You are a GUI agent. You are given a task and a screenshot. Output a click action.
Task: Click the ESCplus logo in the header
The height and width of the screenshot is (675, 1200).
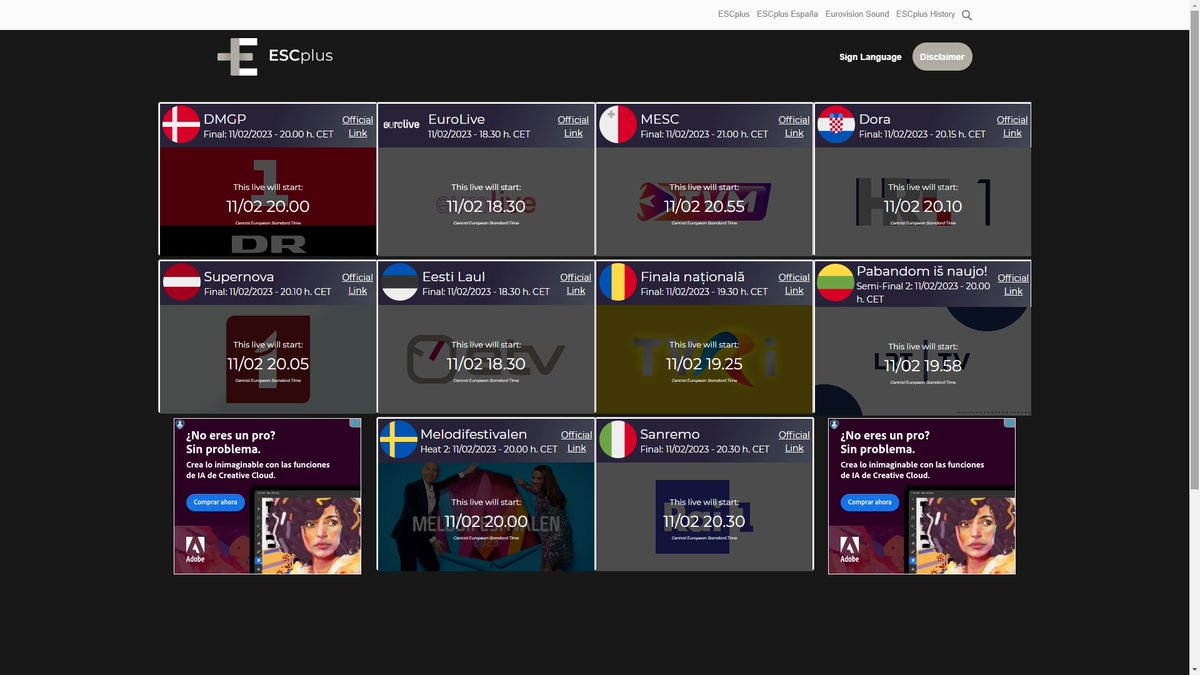tap(275, 56)
